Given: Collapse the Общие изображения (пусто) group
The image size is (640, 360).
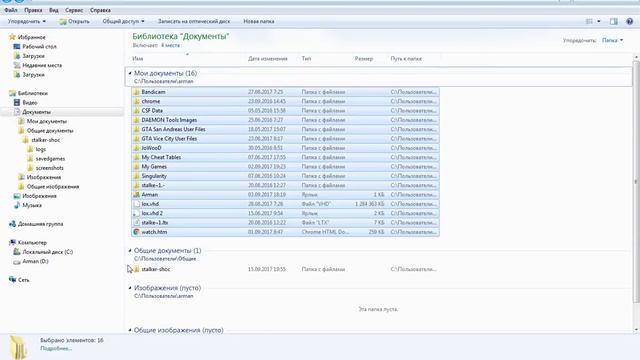Looking at the screenshot, I should pos(130,330).
